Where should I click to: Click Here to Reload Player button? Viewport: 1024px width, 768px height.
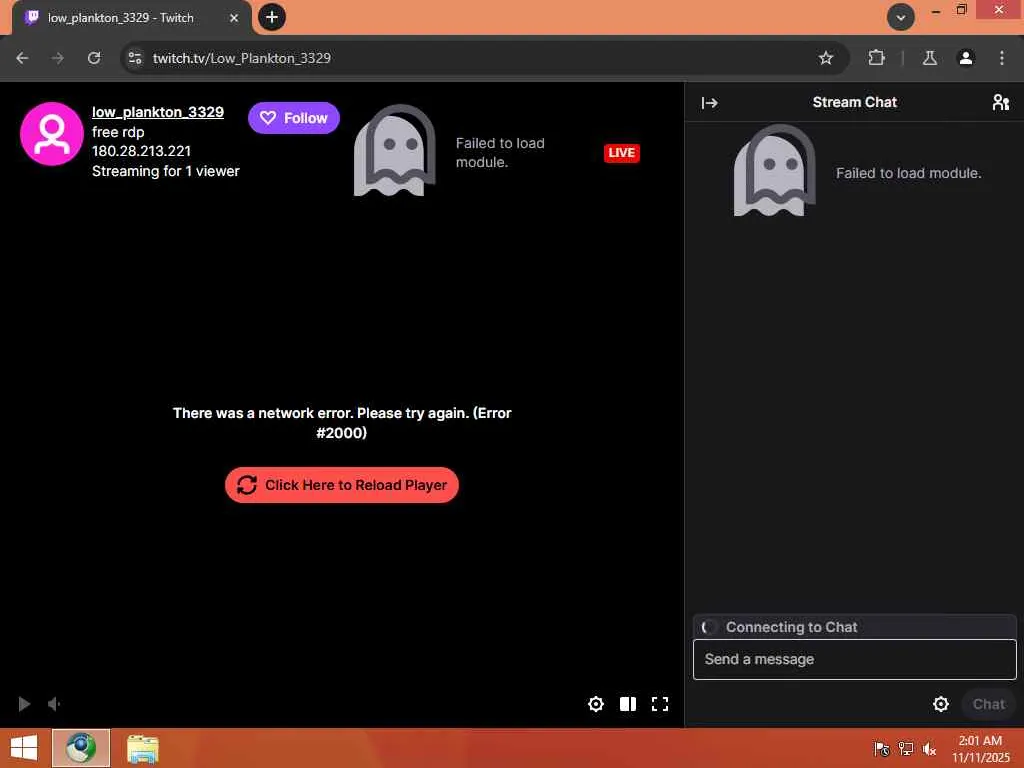[x=342, y=485]
